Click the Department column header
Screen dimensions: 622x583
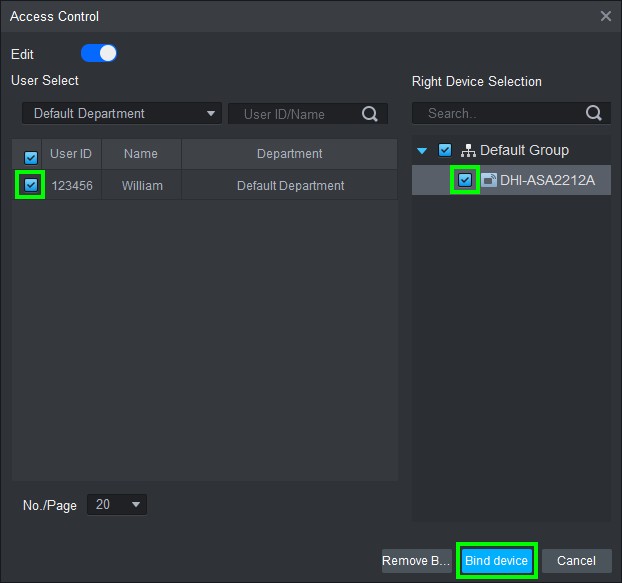click(x=289, y=154)
